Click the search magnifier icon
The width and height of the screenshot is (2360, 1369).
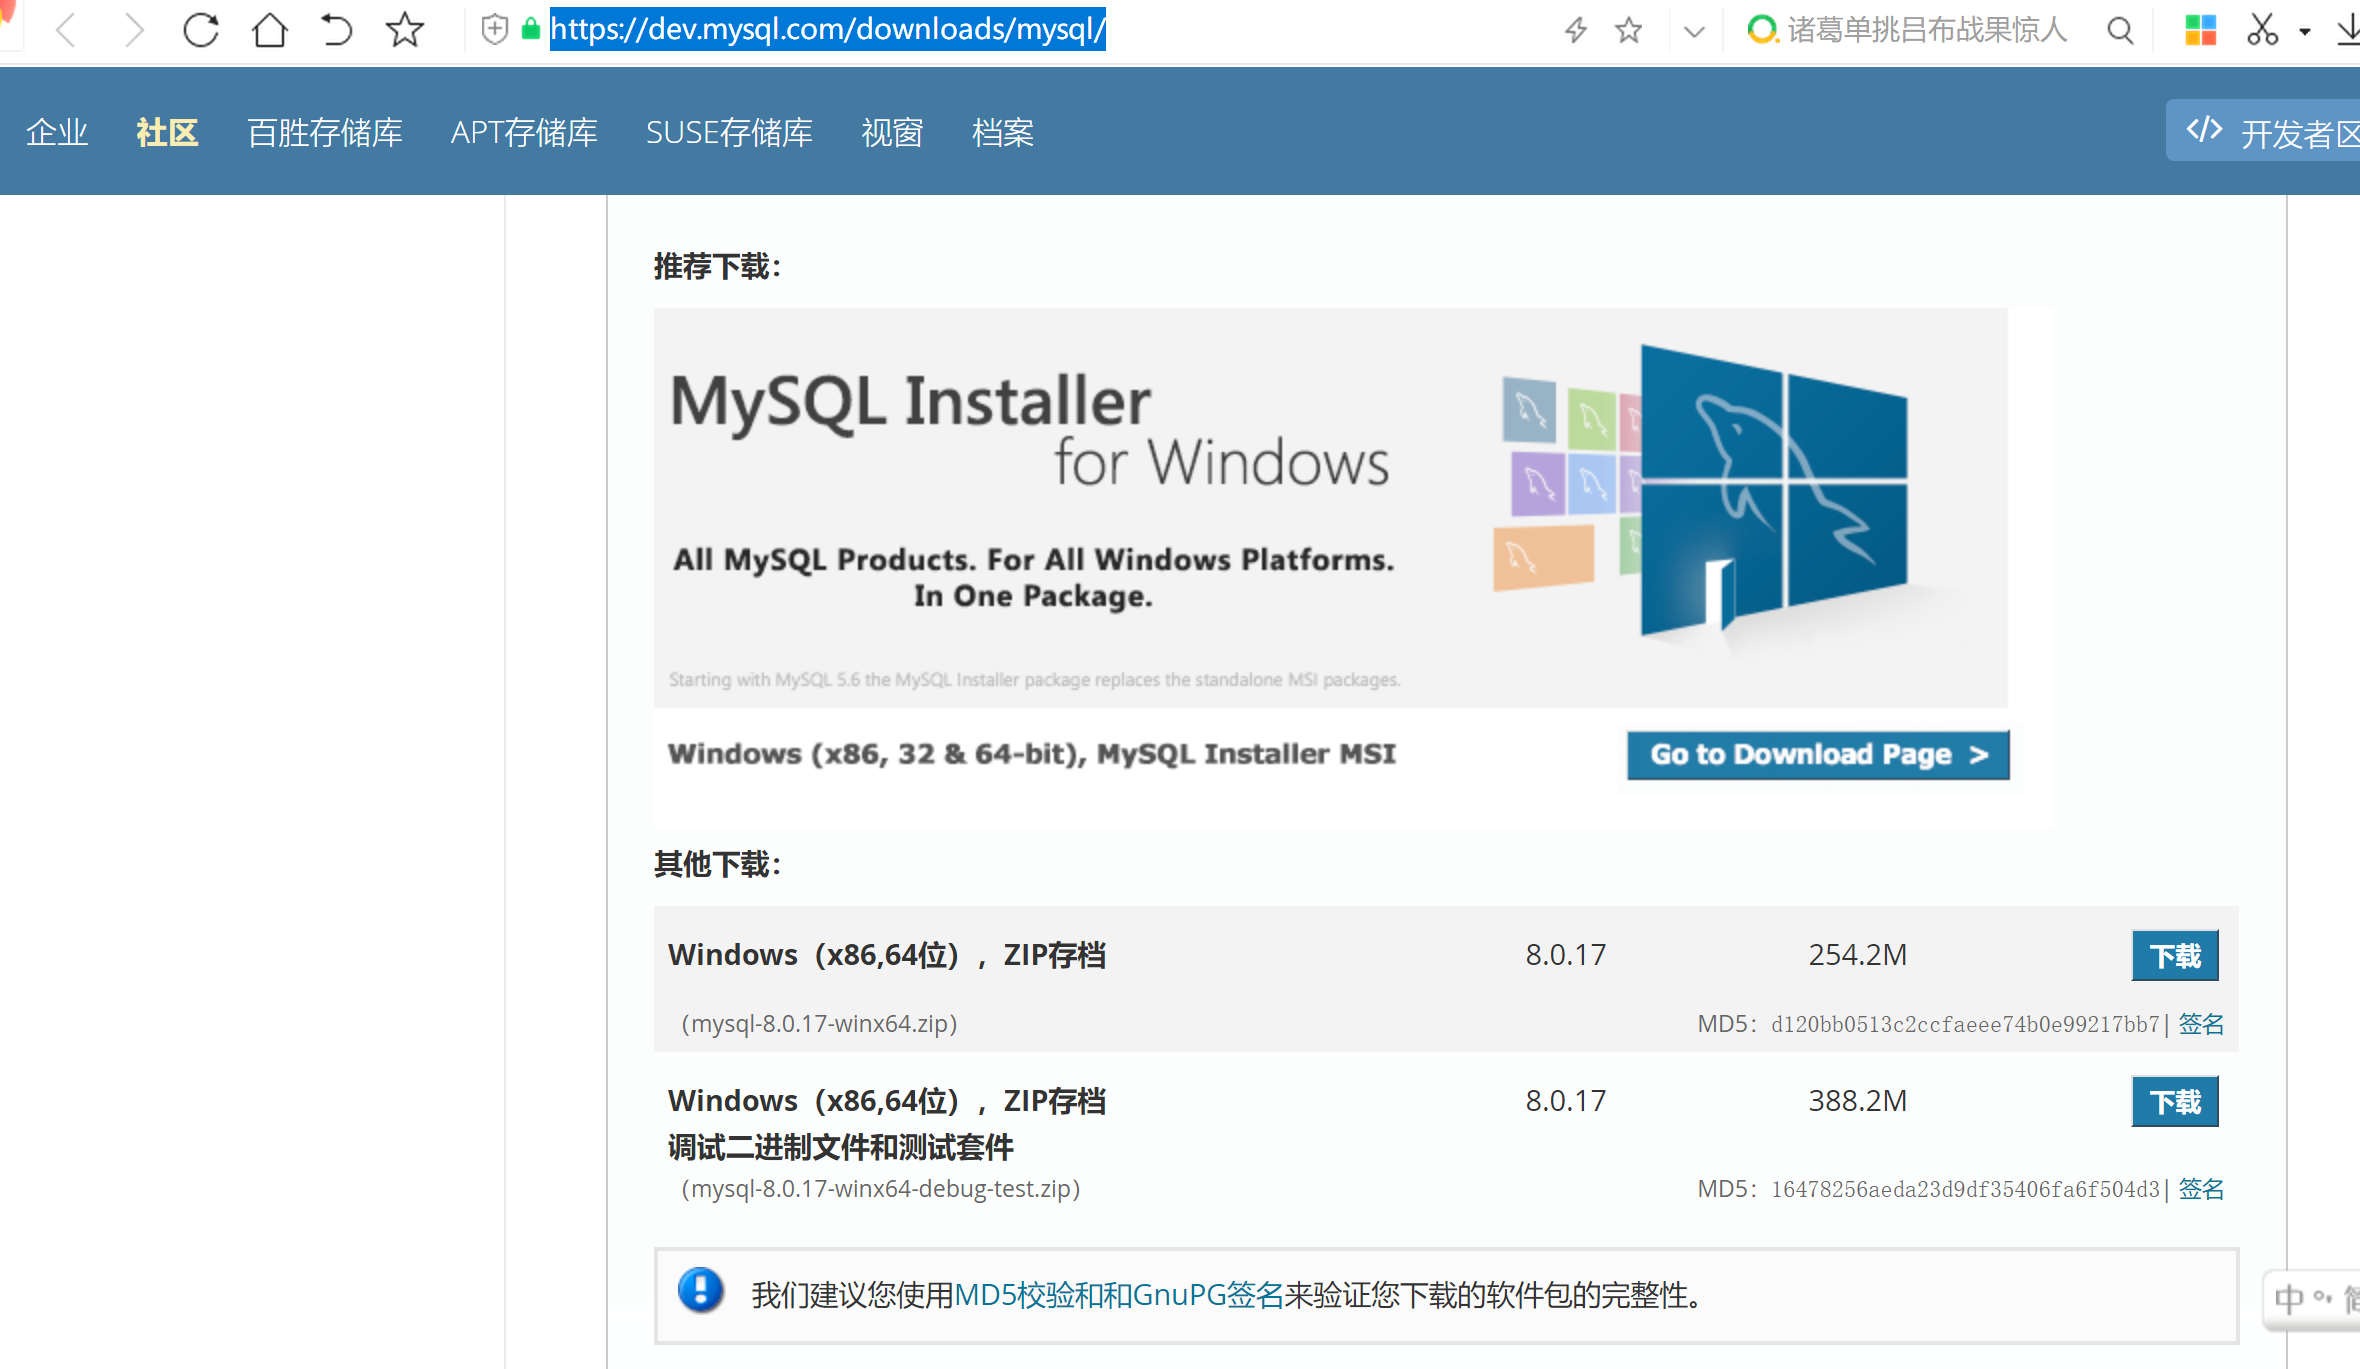click(x=2119, y=30)
